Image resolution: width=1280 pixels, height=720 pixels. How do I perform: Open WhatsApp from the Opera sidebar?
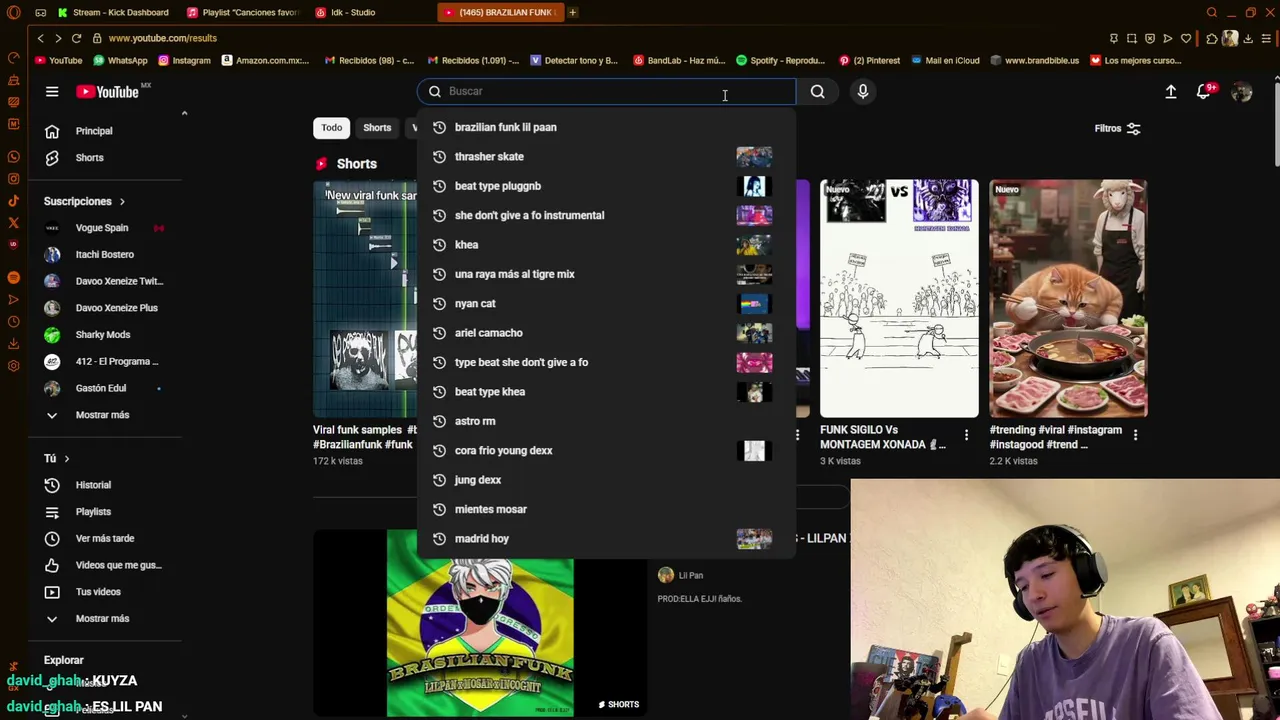[13, 157]
